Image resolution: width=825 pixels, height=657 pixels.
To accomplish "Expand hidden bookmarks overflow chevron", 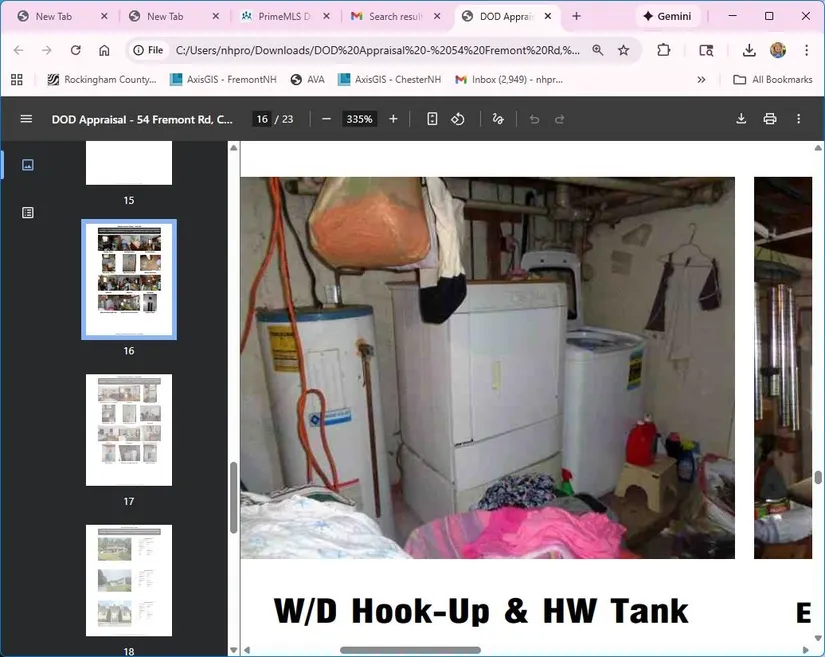I will coord(701,80).
